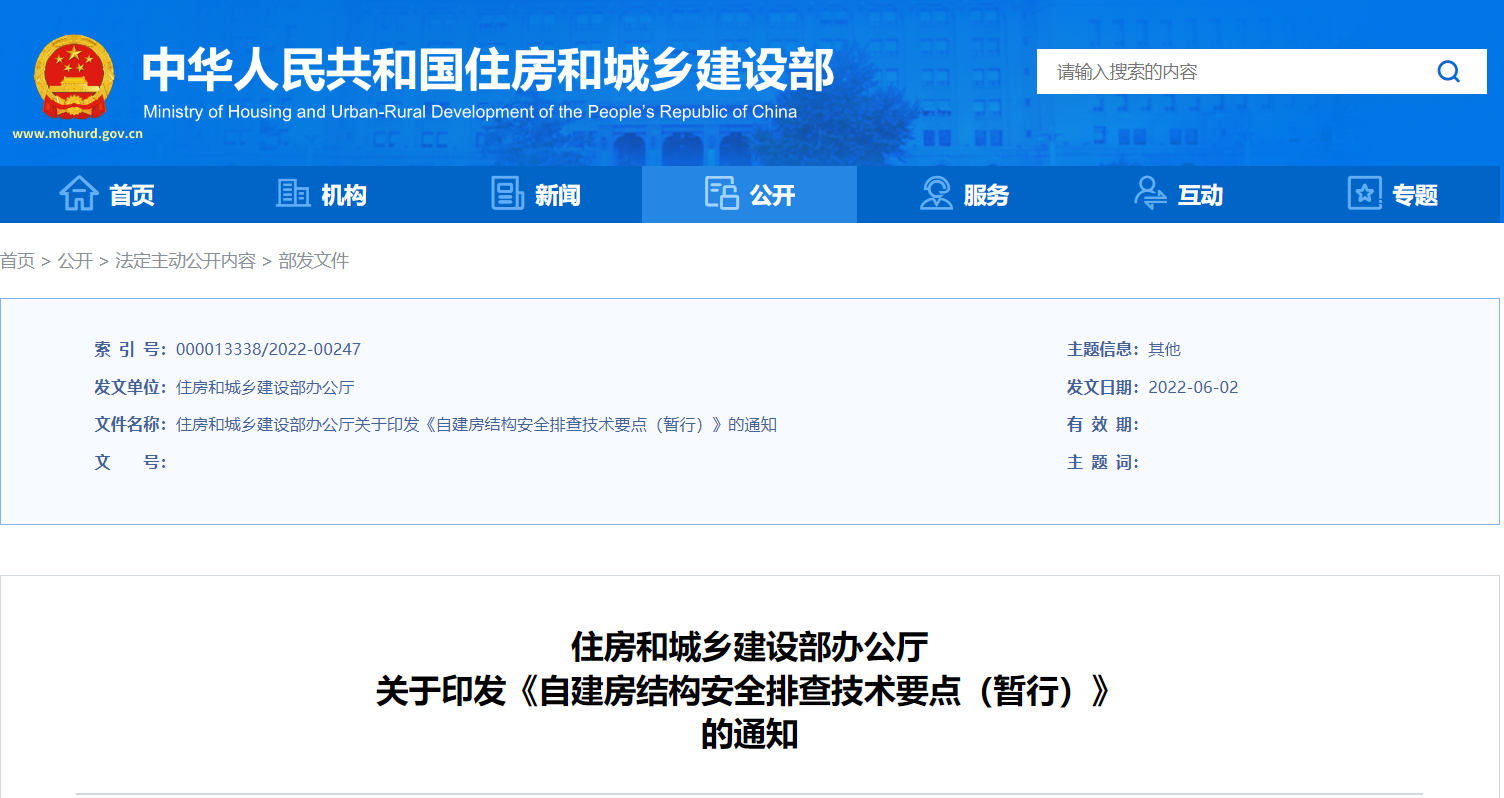
Task: Open the 法定主动公开内容 breadcrumb link
Action: click(x=185, y=261)
